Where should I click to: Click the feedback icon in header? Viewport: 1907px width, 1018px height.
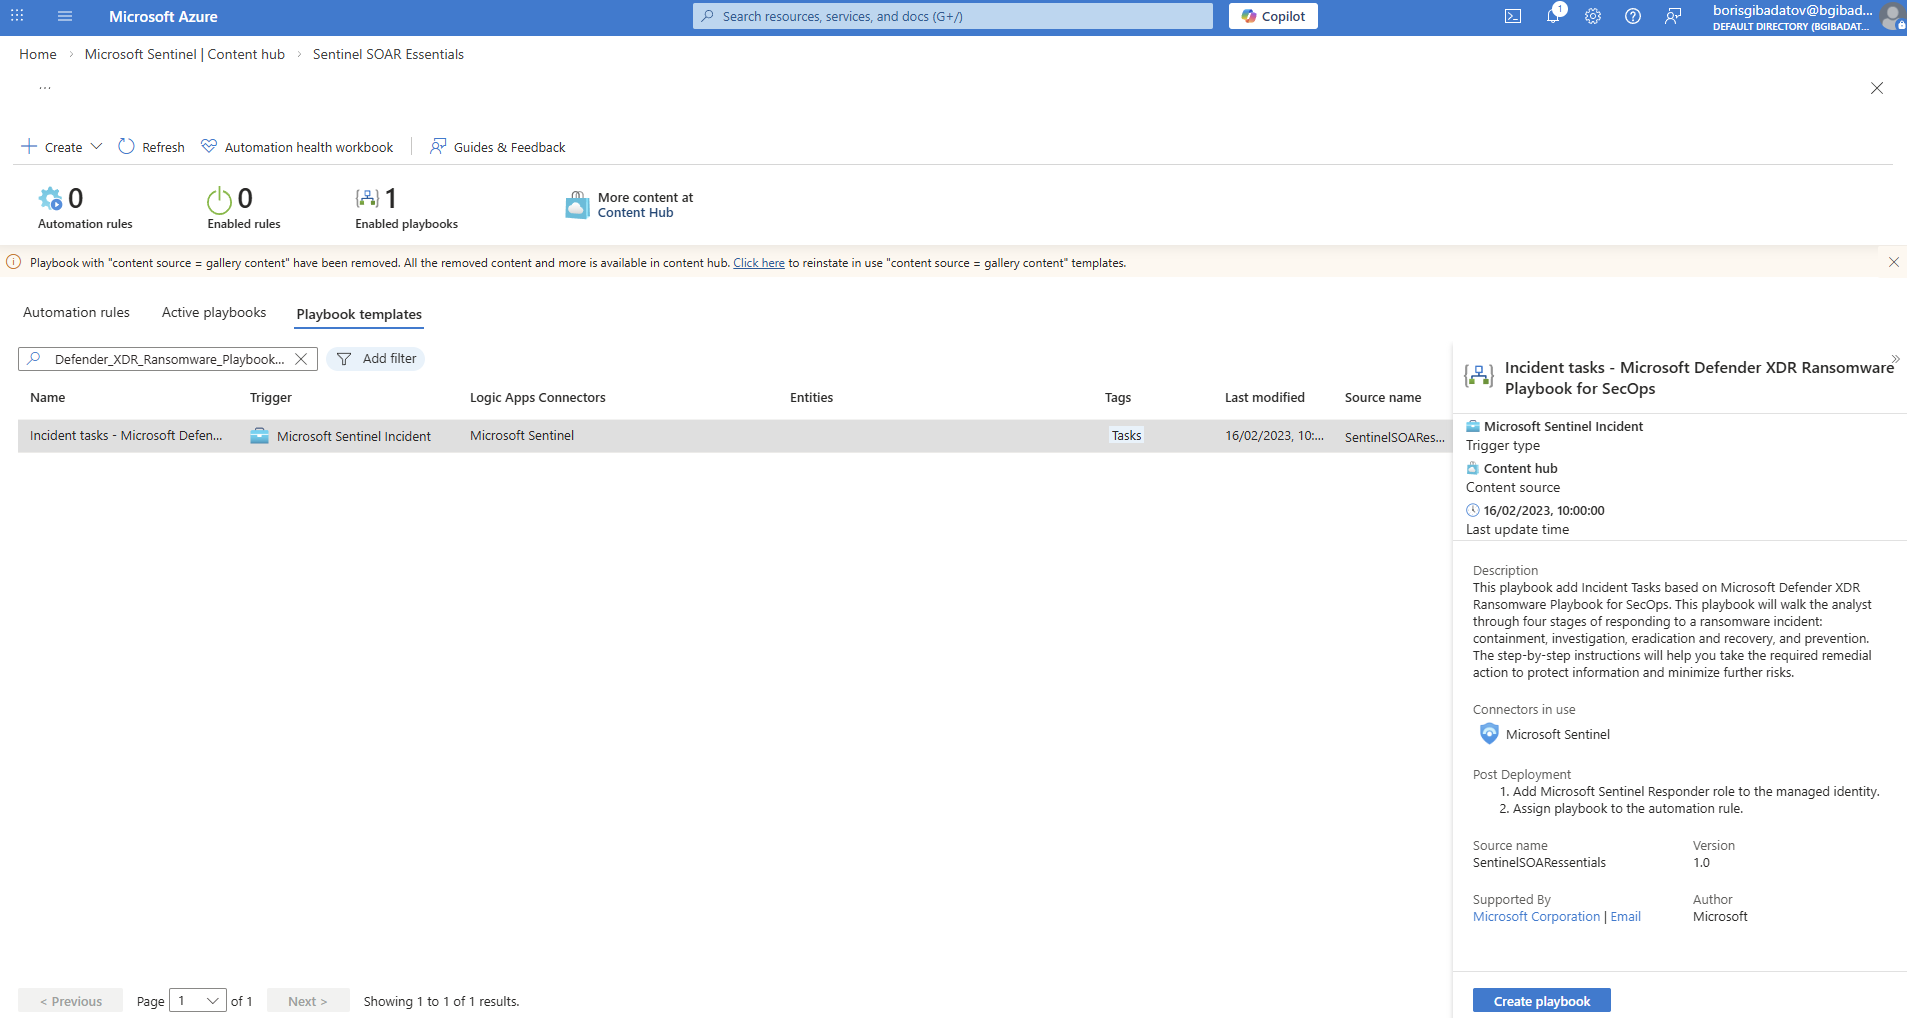coord(1673,16)
